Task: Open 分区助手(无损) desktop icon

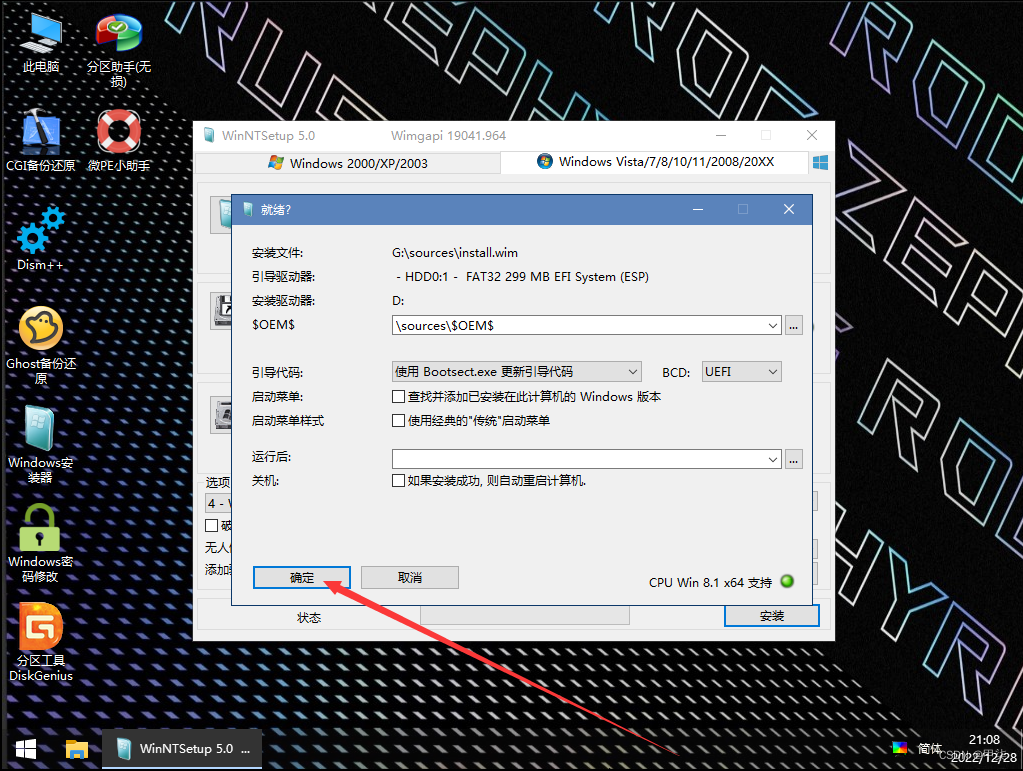Action: (118, 50)
